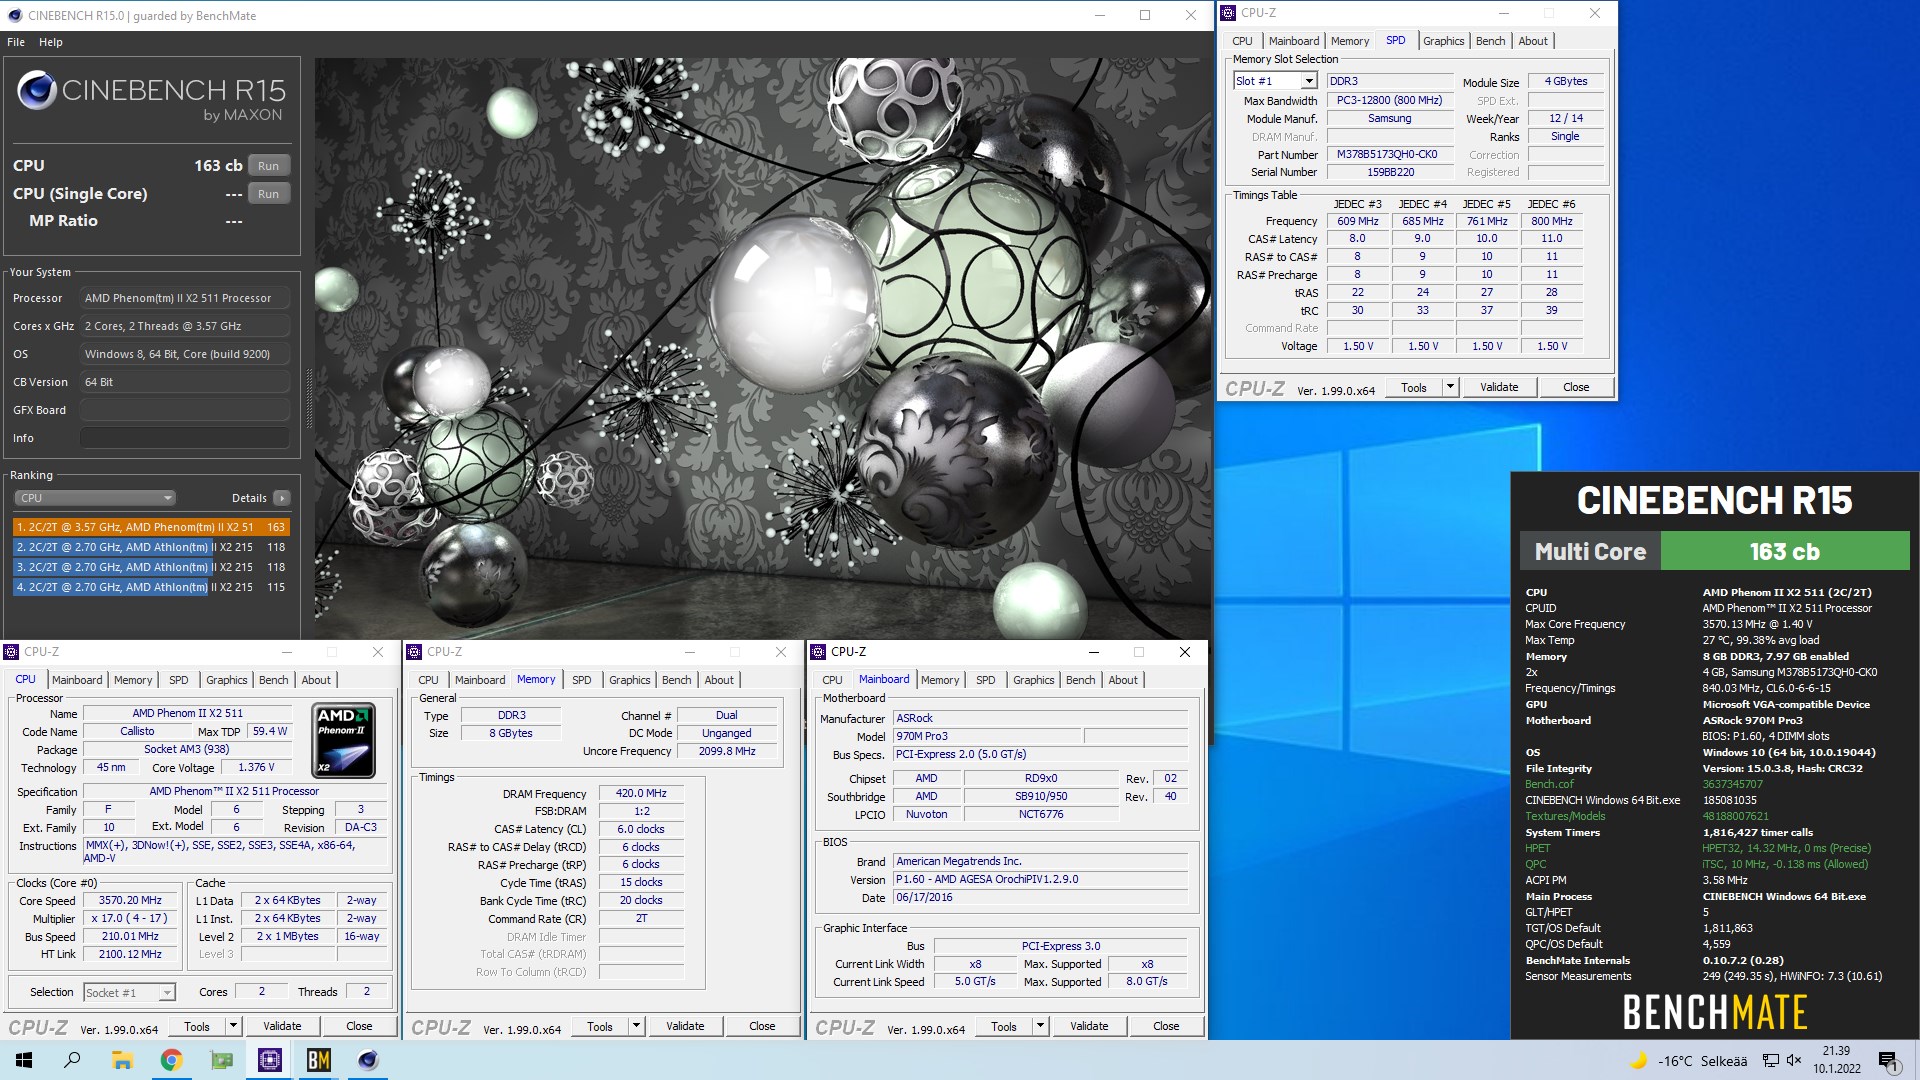Expand Tools dropdown arrow in CPU tab window
This screenshot has height=1080, width=1920.
pos(233,1026)
